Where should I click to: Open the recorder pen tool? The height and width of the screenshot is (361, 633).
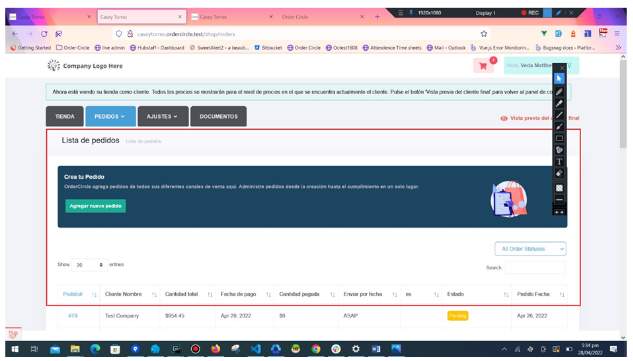click(559, 13)
